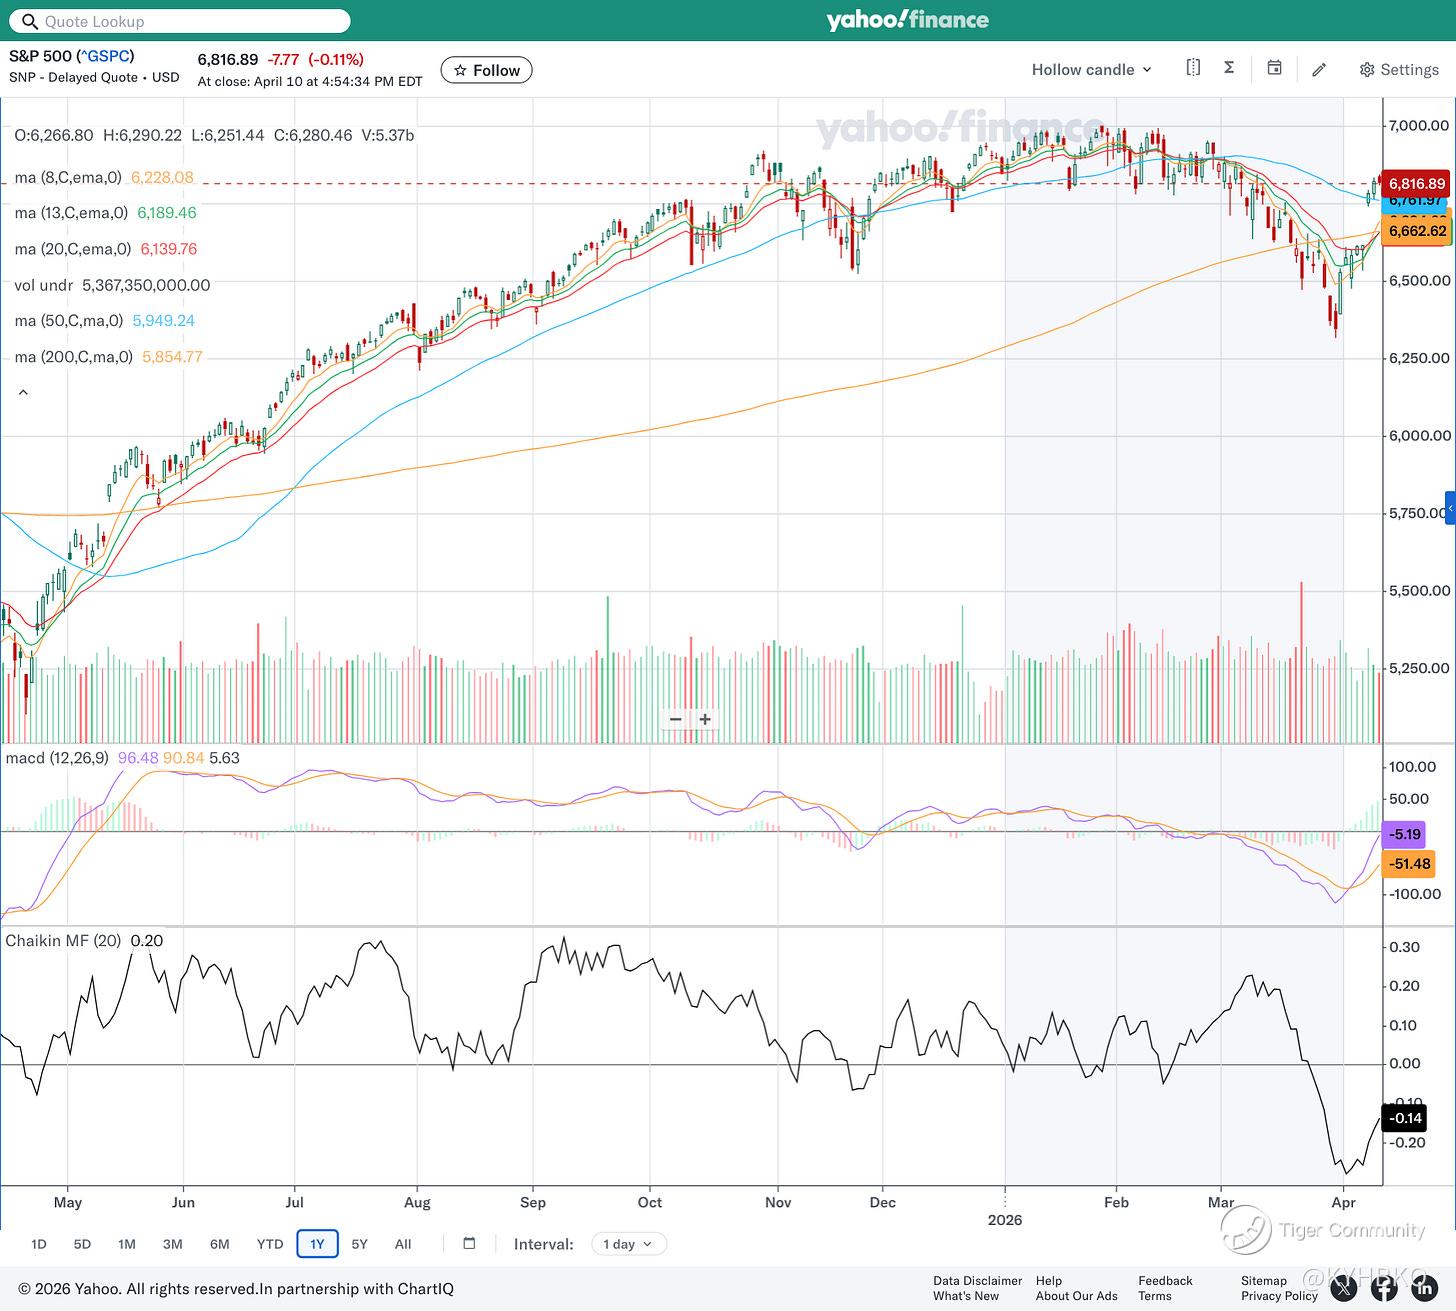Open the Interval 1 day dropdown

(629, 1244)
